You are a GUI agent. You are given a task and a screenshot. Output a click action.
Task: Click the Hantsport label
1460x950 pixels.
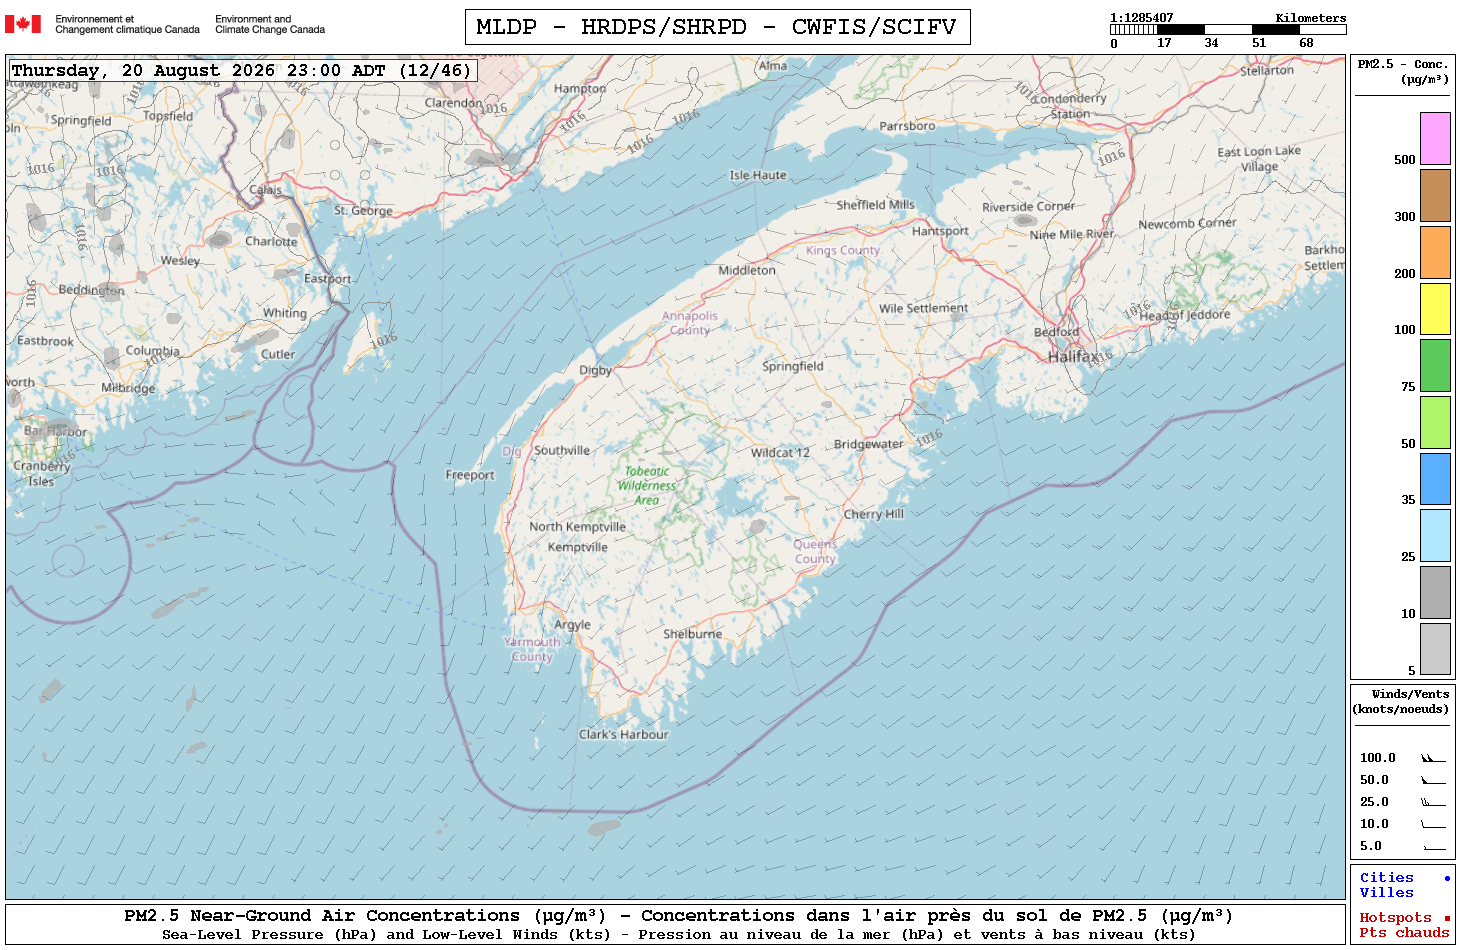(x=940, y=231)
